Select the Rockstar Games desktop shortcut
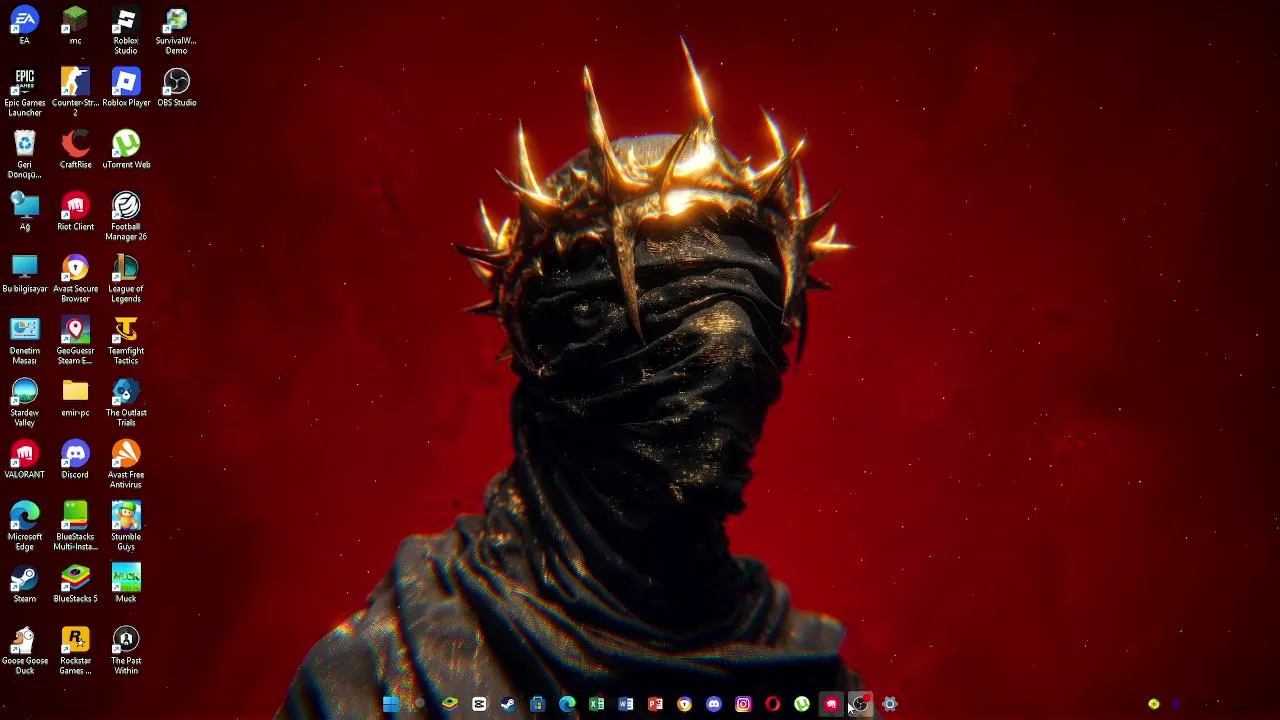 pyautogui.click(x=75, y=651)
